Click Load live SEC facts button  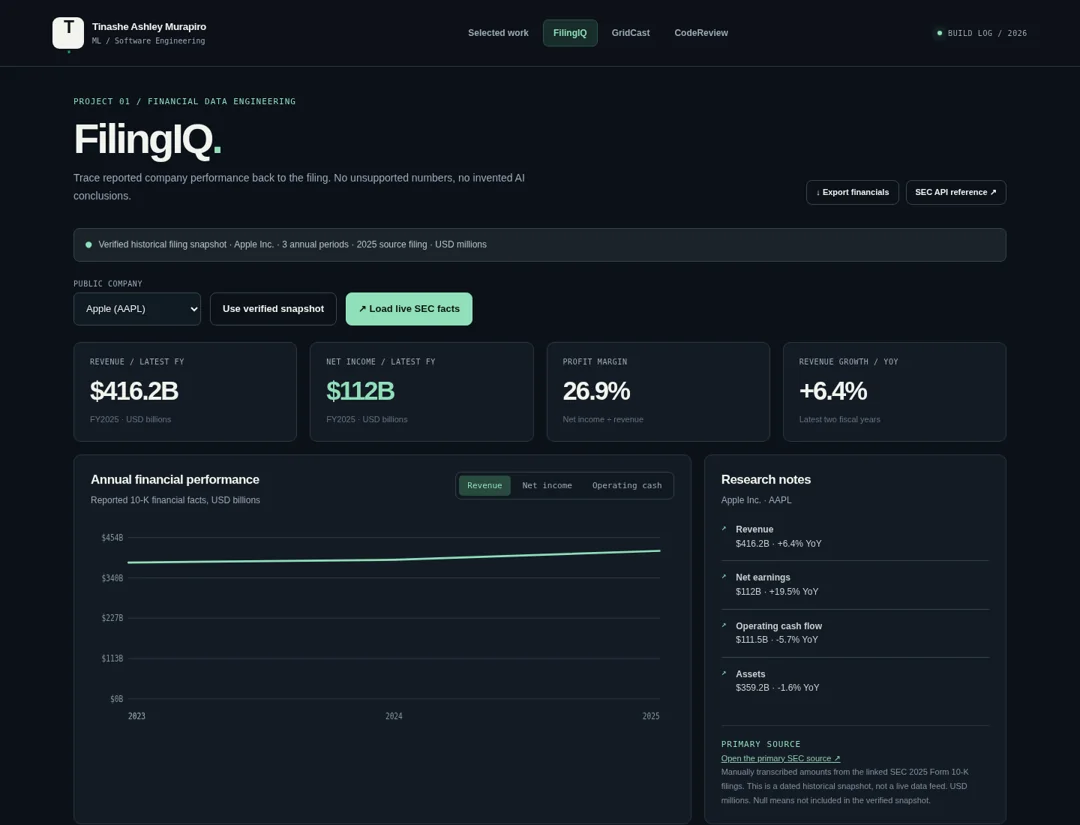pyautogui.click(x=408, y=309)
